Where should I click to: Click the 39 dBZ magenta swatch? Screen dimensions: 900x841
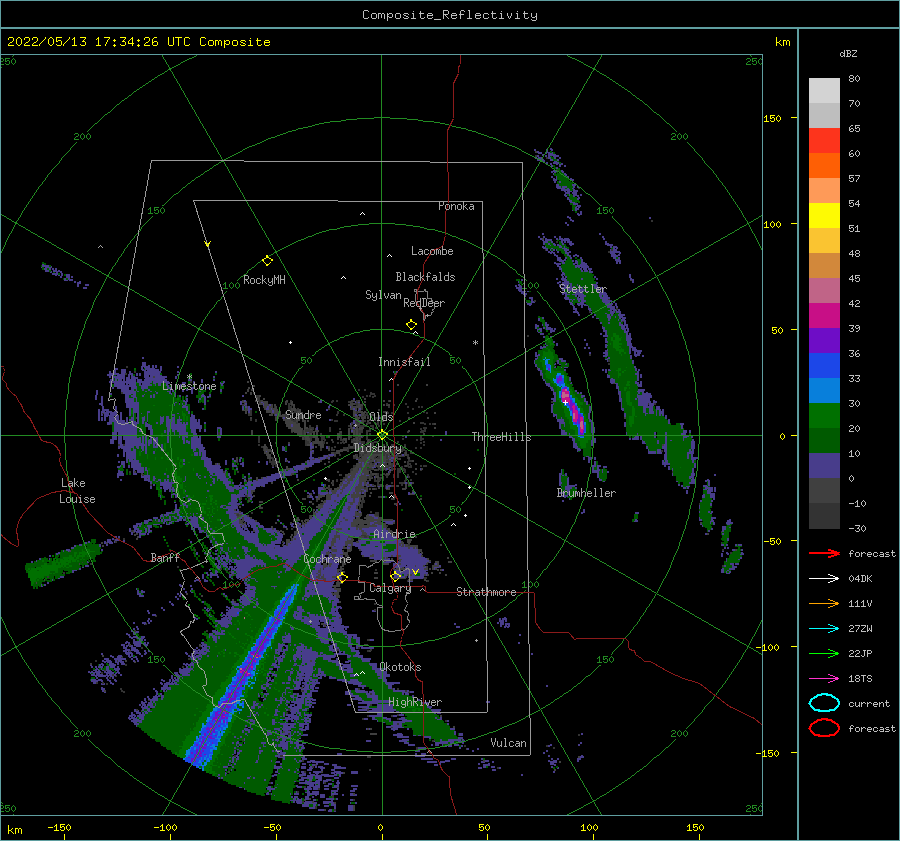click(824, 316)
